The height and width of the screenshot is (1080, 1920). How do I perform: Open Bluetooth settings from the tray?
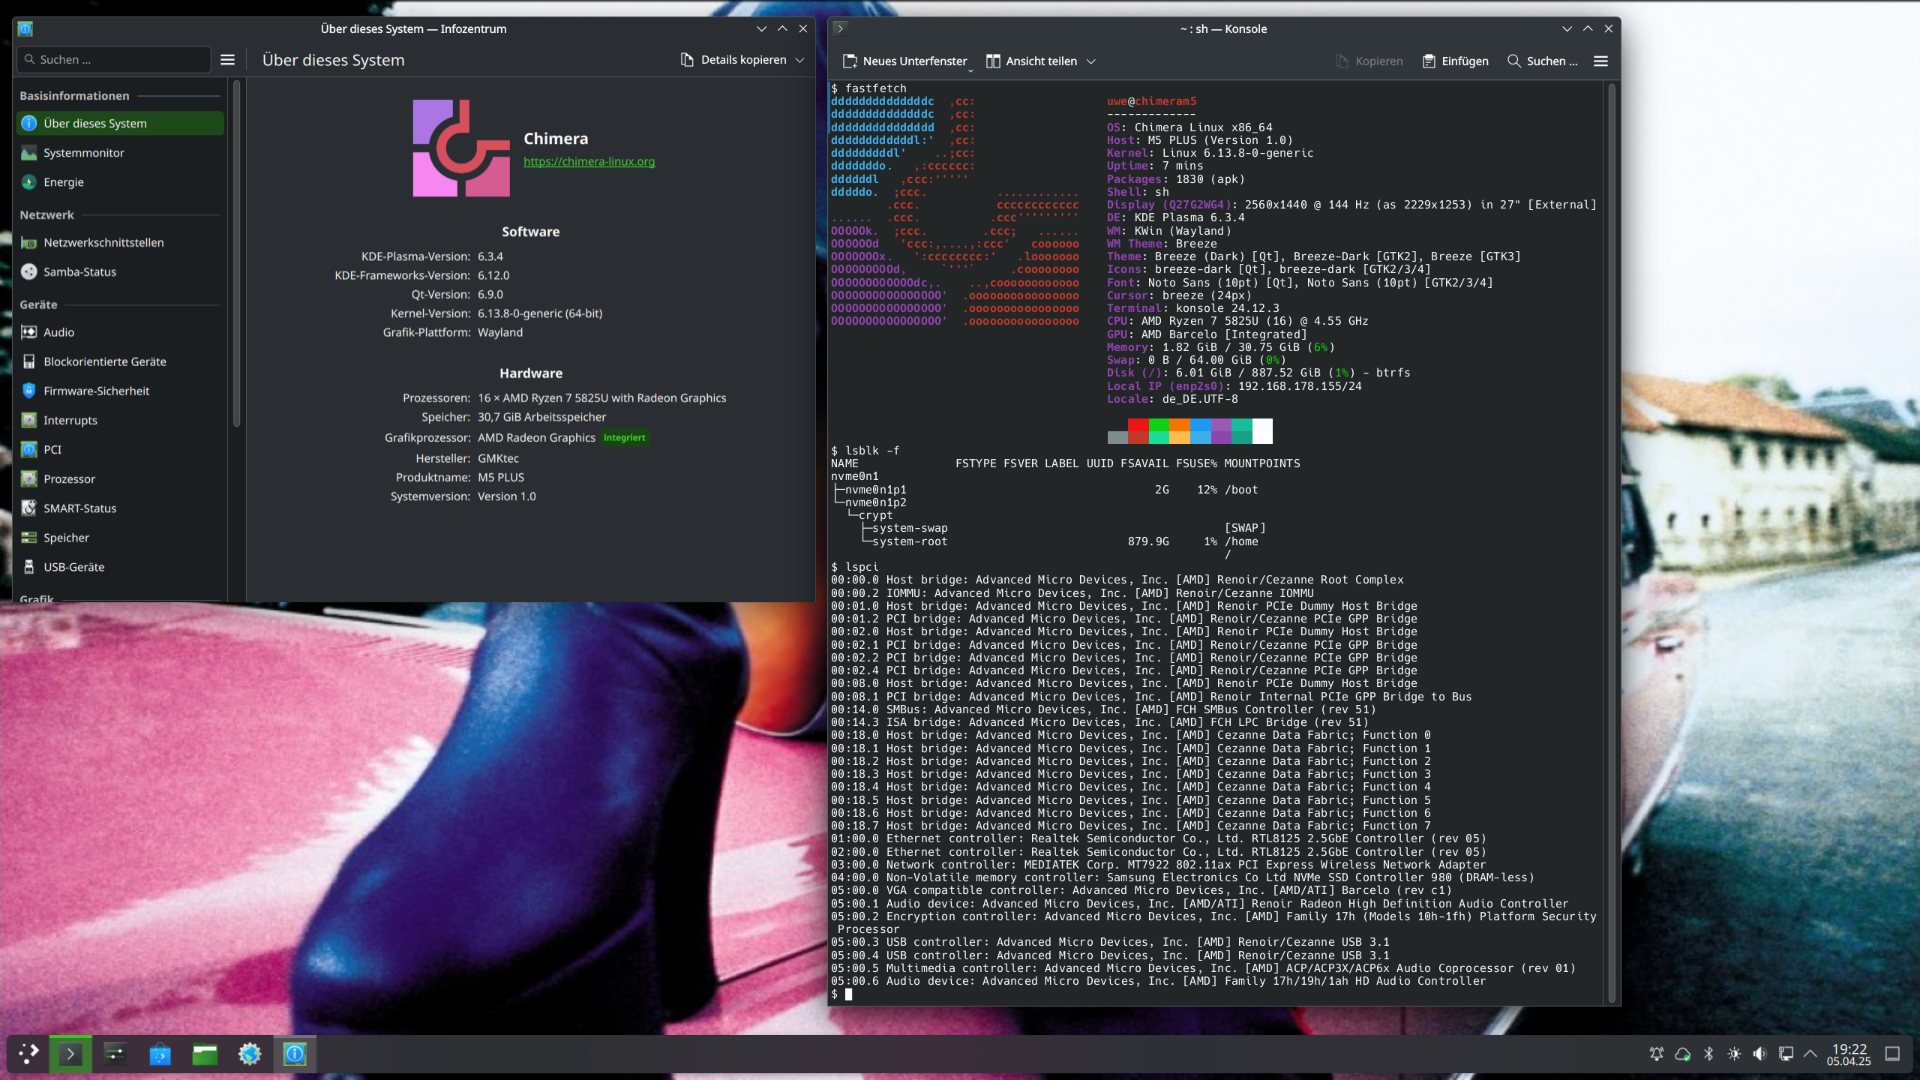point(1709,1054)
